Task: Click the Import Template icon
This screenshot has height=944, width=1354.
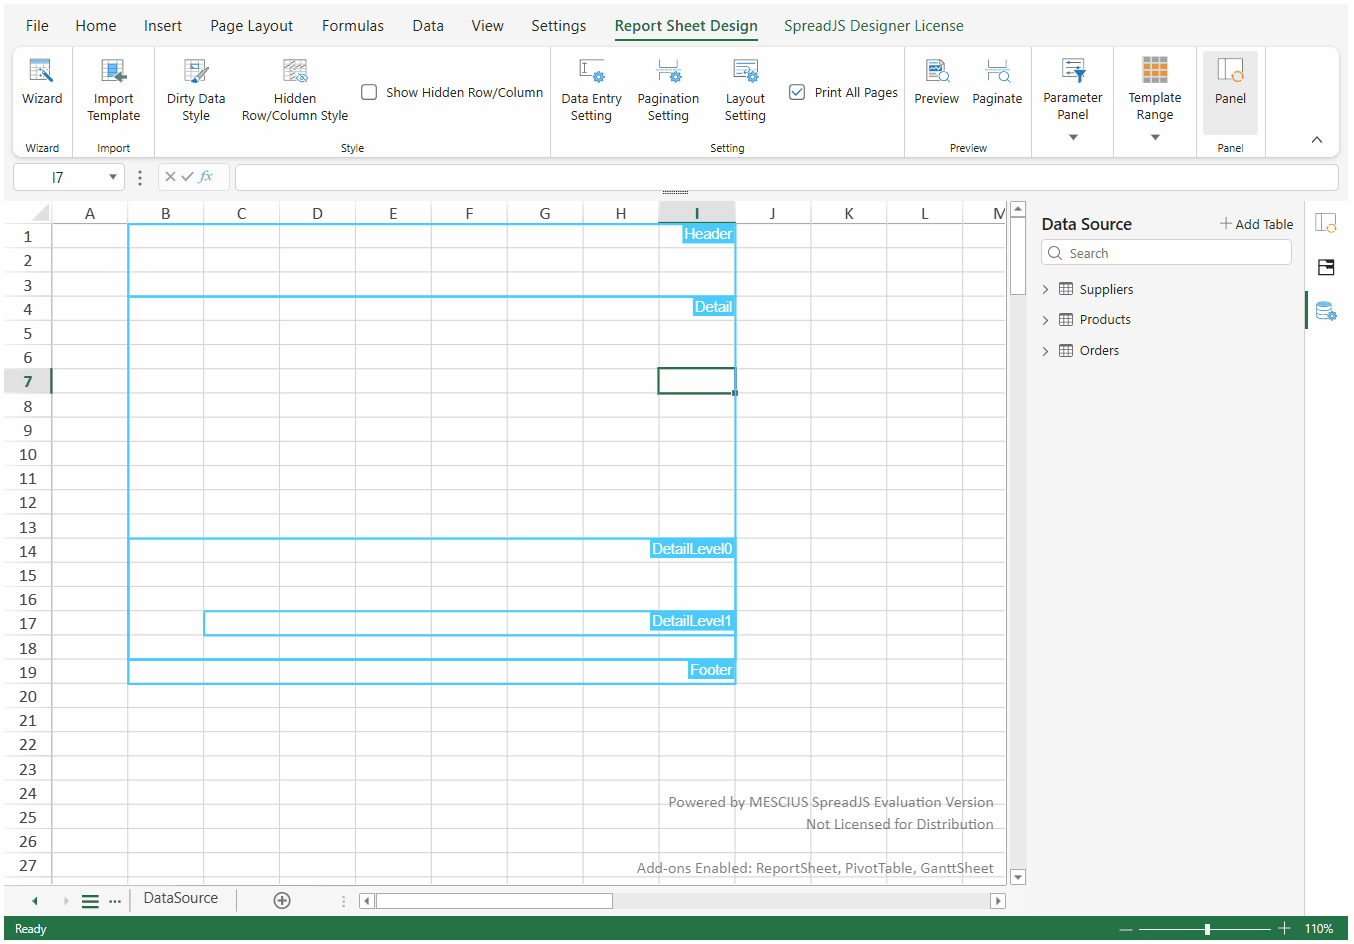Action: 113,71
